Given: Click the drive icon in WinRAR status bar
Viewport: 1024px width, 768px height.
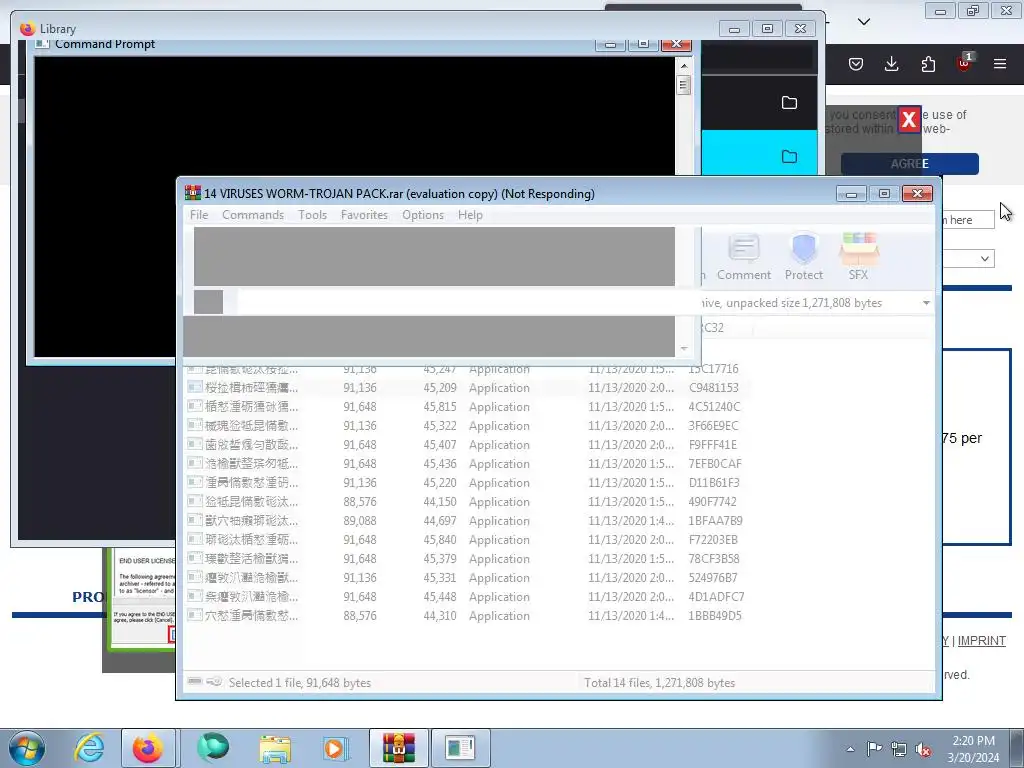Looking at the screenshot, I should tap(195, 681).
